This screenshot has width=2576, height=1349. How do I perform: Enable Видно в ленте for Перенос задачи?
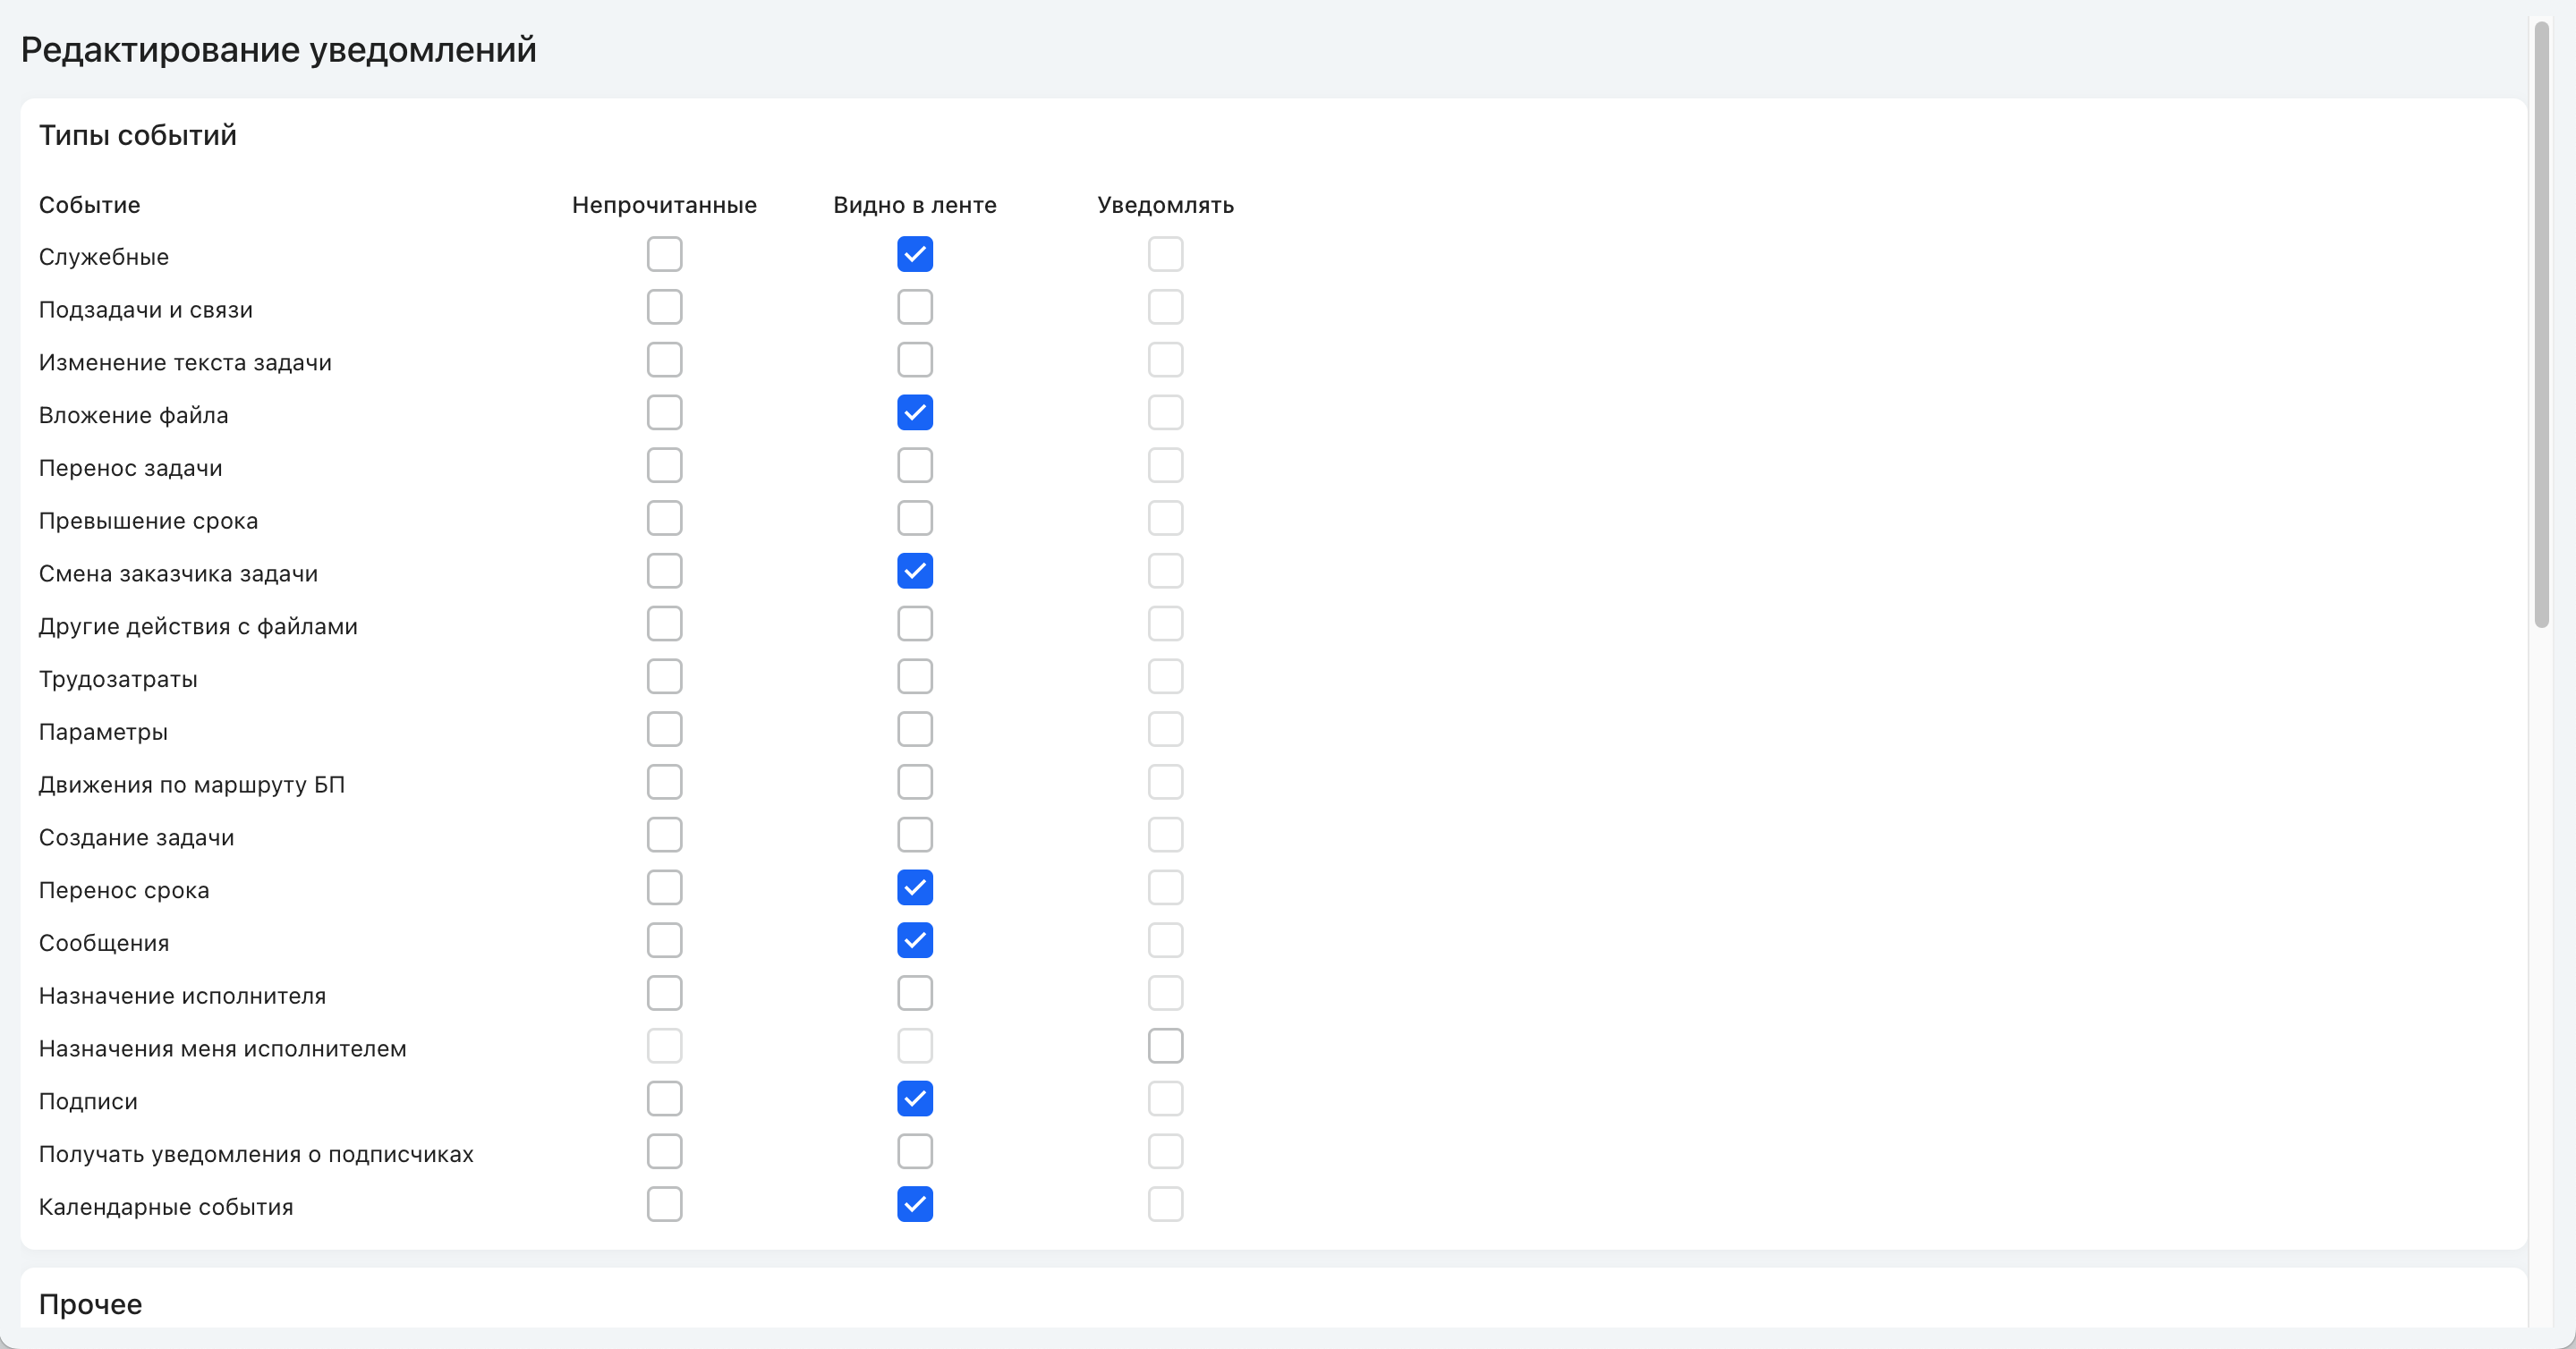coord(915,465)
